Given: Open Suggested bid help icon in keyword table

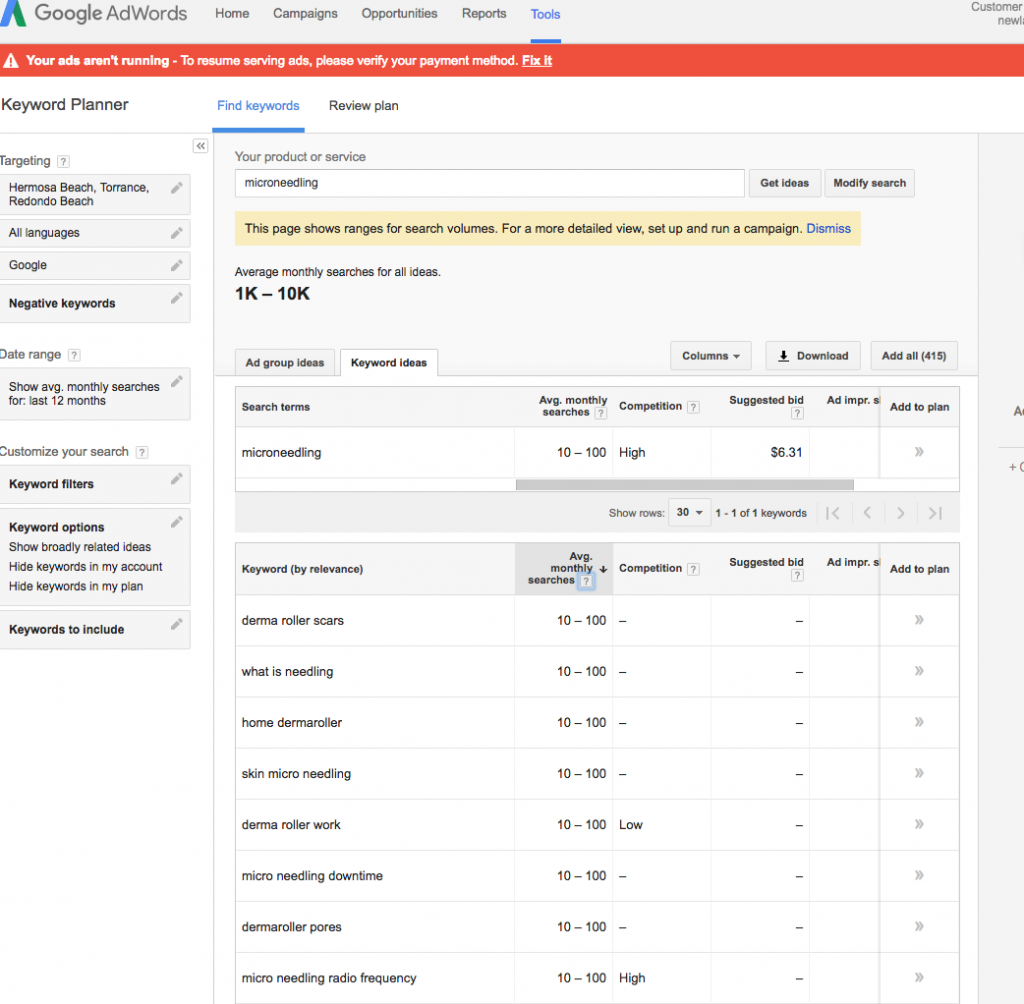Looking at the screenshot, I should pos(797,575).
